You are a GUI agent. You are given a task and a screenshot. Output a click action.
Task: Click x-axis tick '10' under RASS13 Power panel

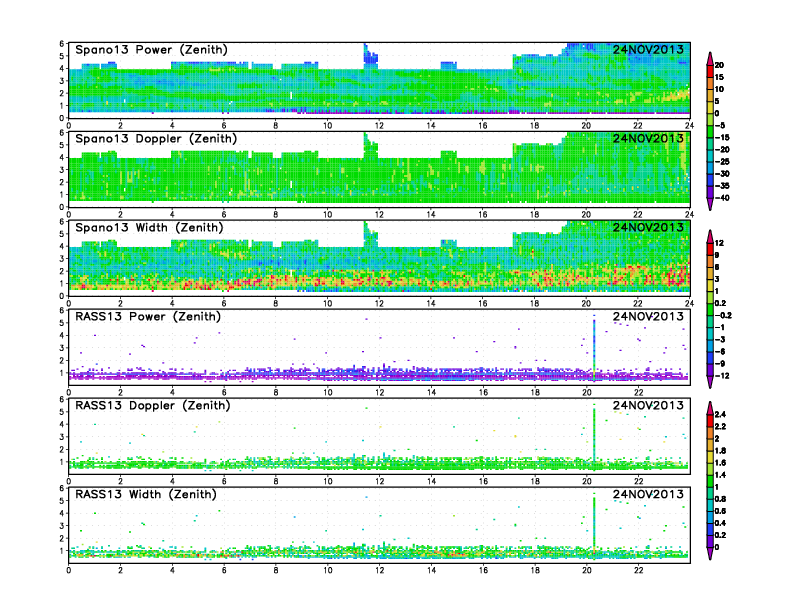(327, 392)
